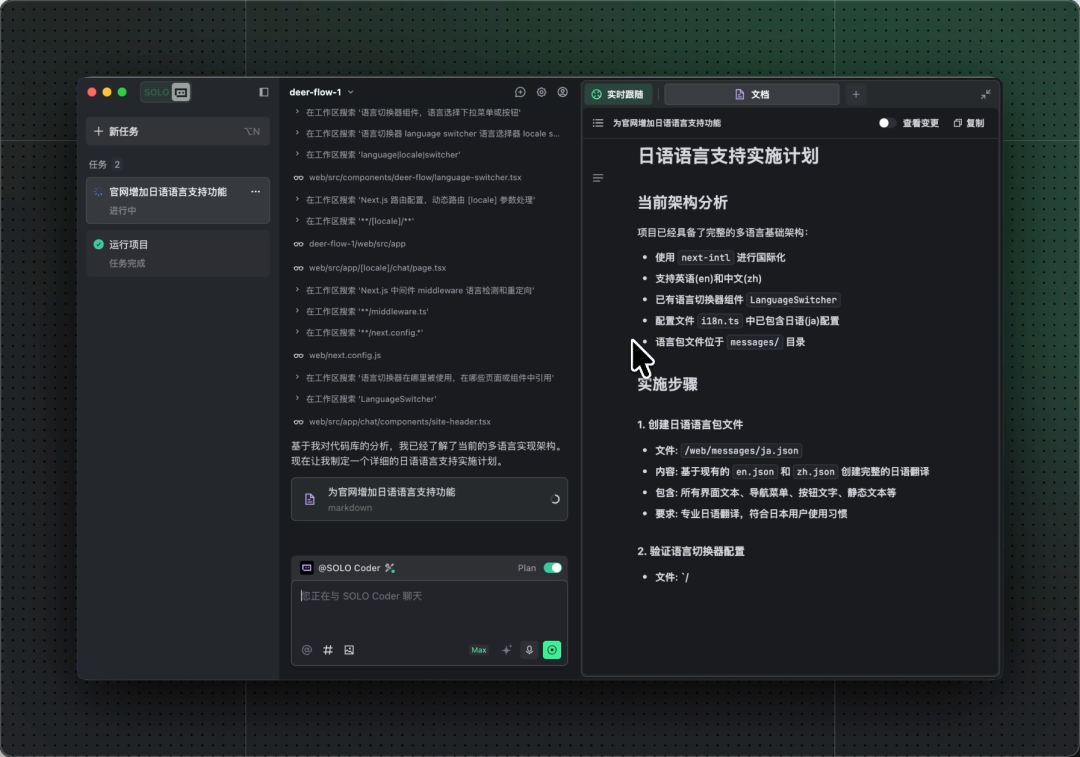Select the 文档 tab
The image size is (1080, 757).
tap(752, 94)
